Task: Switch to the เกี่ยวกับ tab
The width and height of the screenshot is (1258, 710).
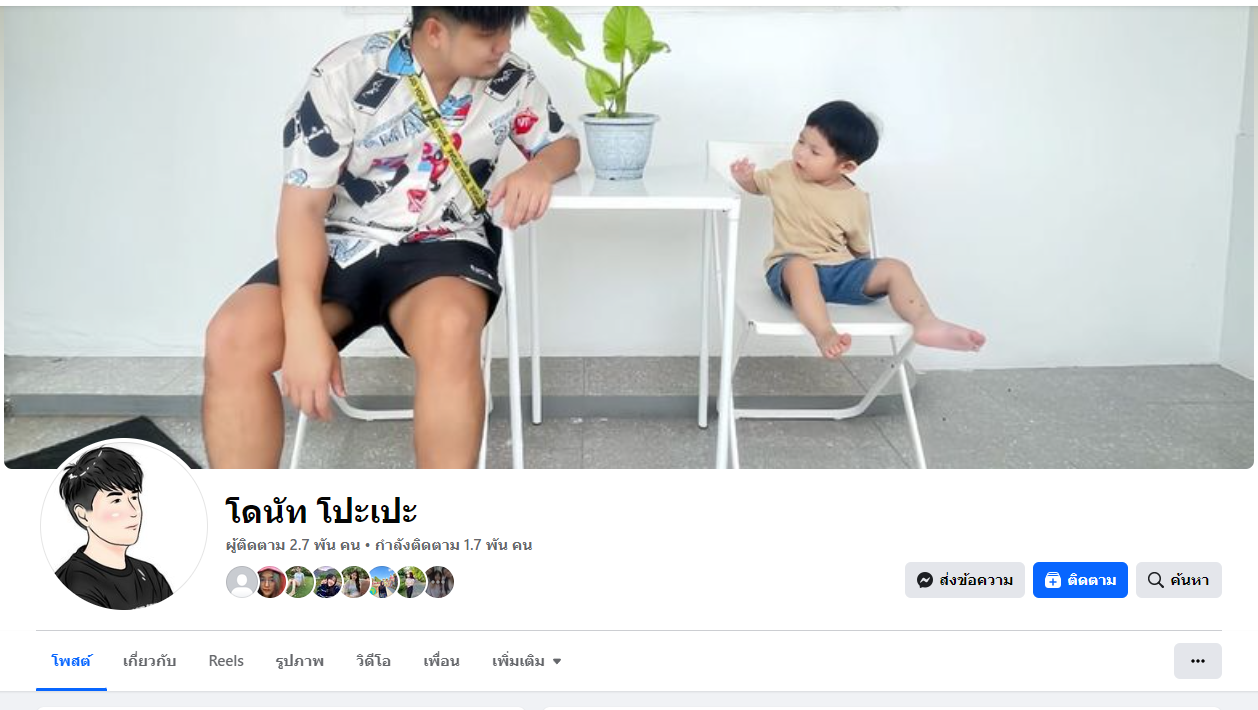Action: click(x=149, y=661)
